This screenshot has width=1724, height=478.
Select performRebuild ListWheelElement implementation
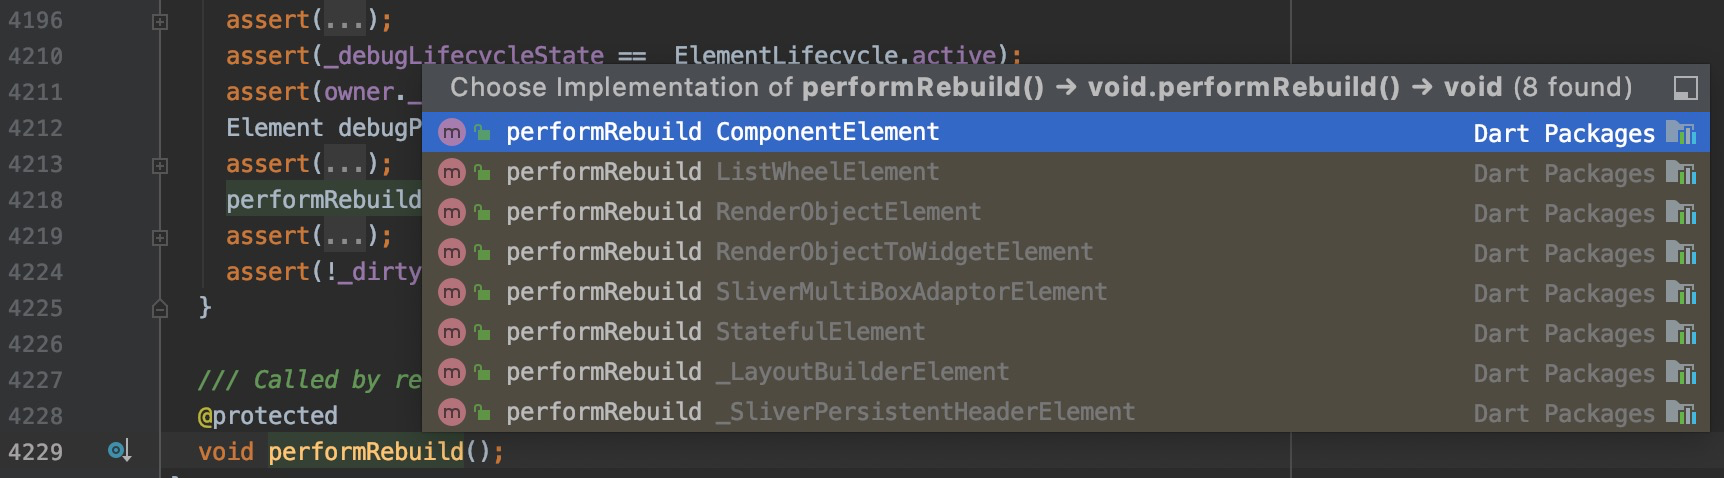pyautogui.click(x=1065, y=172)
